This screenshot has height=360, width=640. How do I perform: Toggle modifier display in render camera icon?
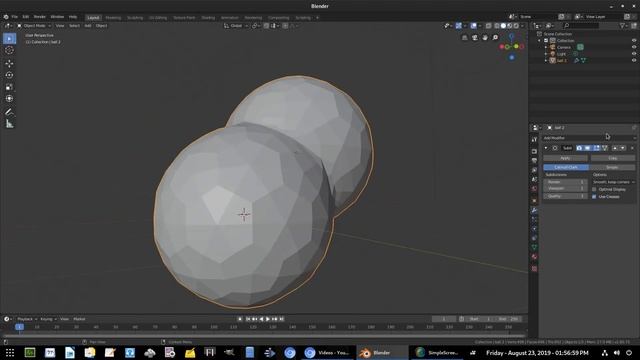(x=580, y=148)
